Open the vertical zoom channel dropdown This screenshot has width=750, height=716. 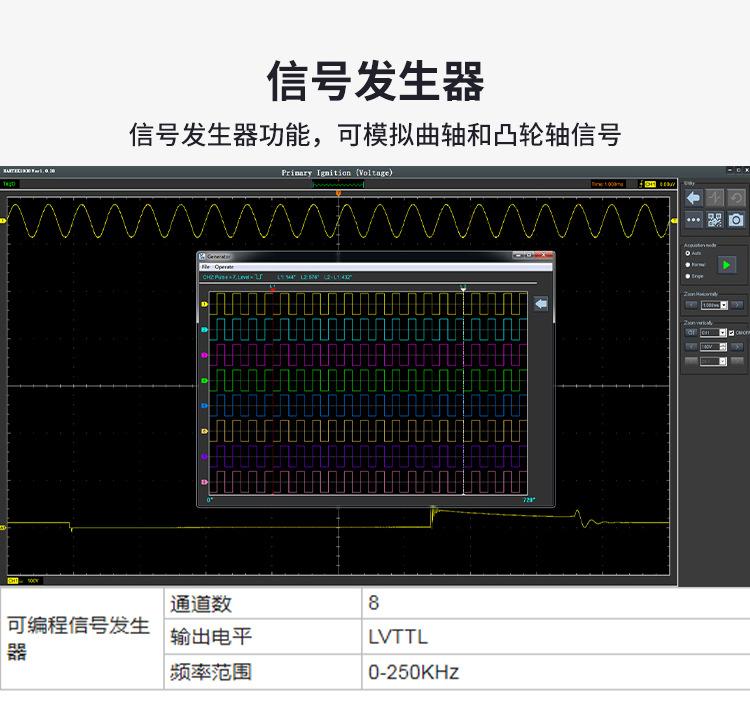pos(713,333)
